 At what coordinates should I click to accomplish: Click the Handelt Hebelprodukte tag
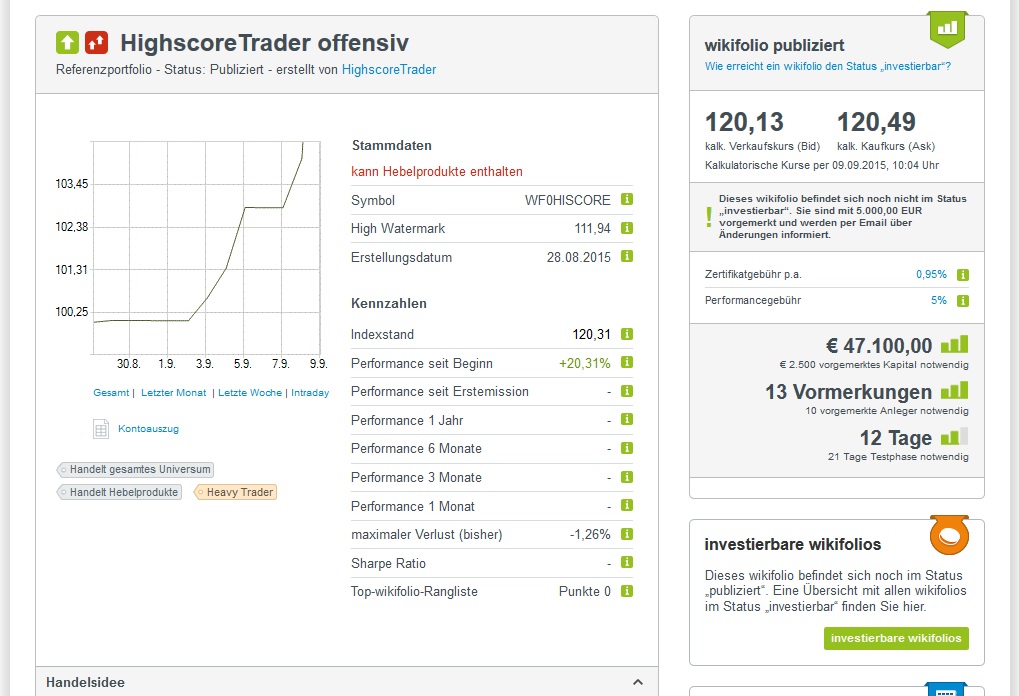pos(119,492)
